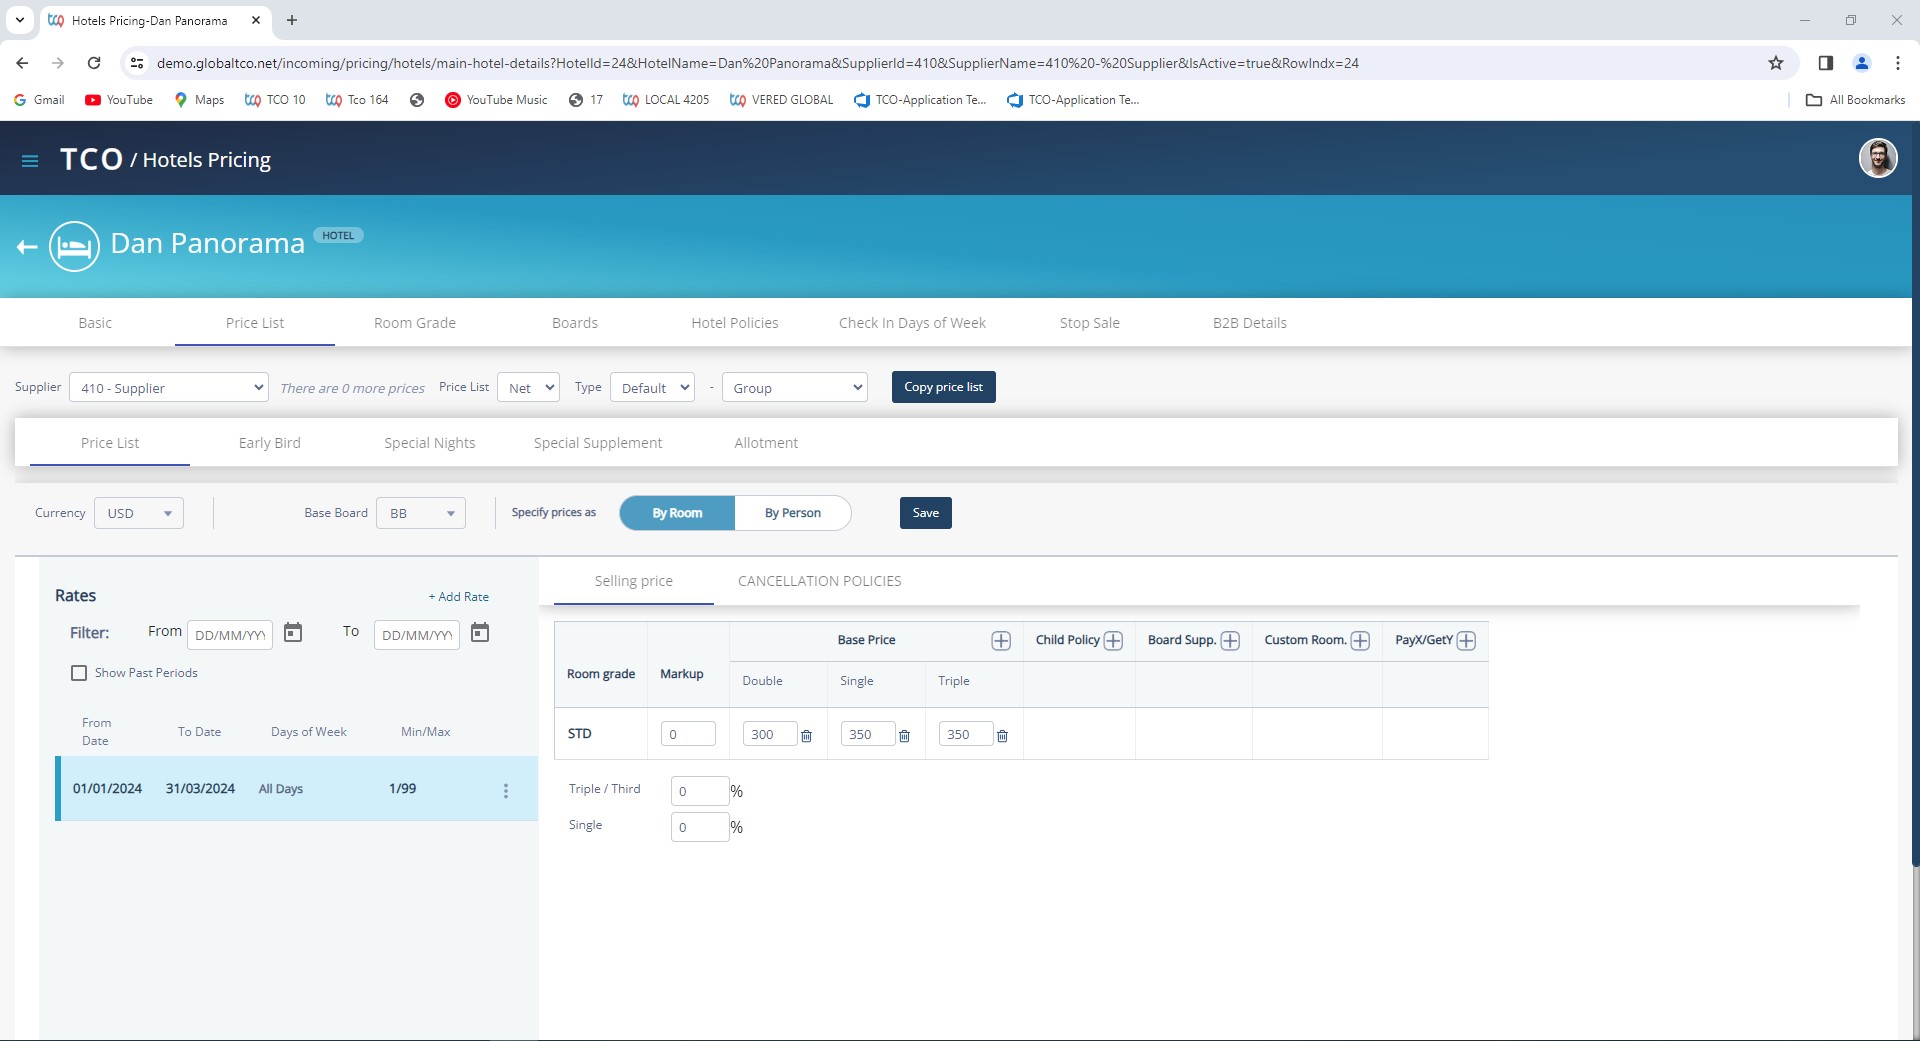Open the VERED GLOBAL bookmark

[x=782, y=100]
